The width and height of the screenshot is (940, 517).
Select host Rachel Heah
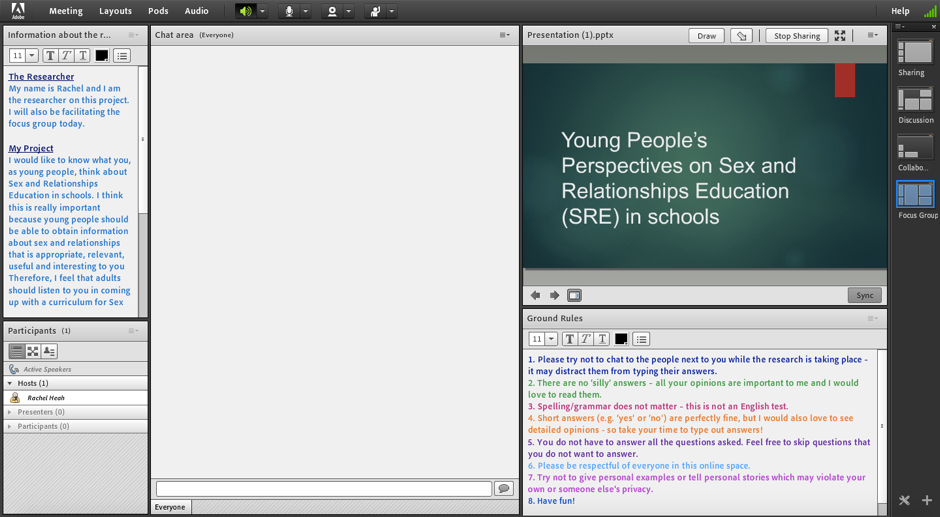(x=76, y=398)
